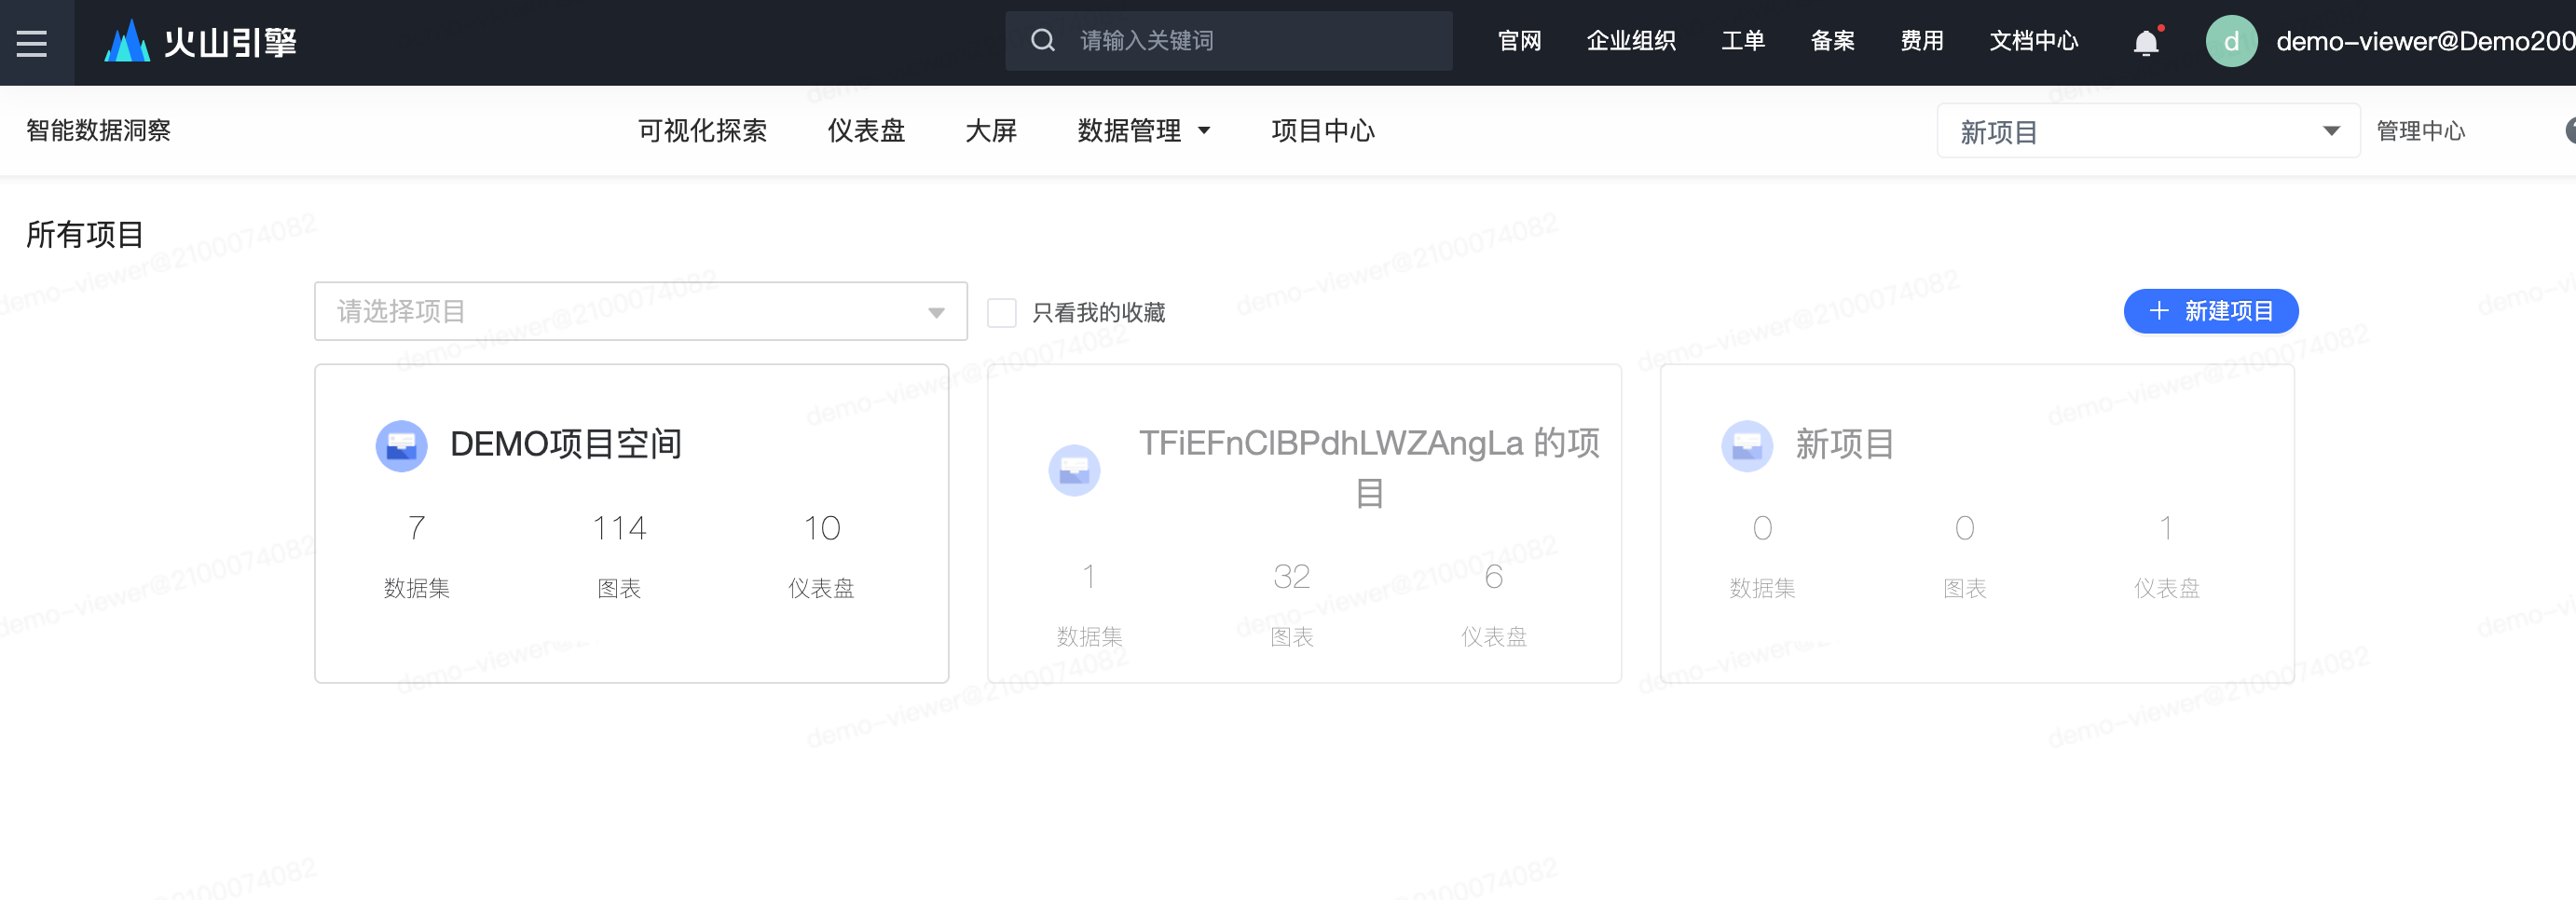Click the search magnifier icon
Viewport: 2576px width, 900px height.
click(x=1043, y=41)
